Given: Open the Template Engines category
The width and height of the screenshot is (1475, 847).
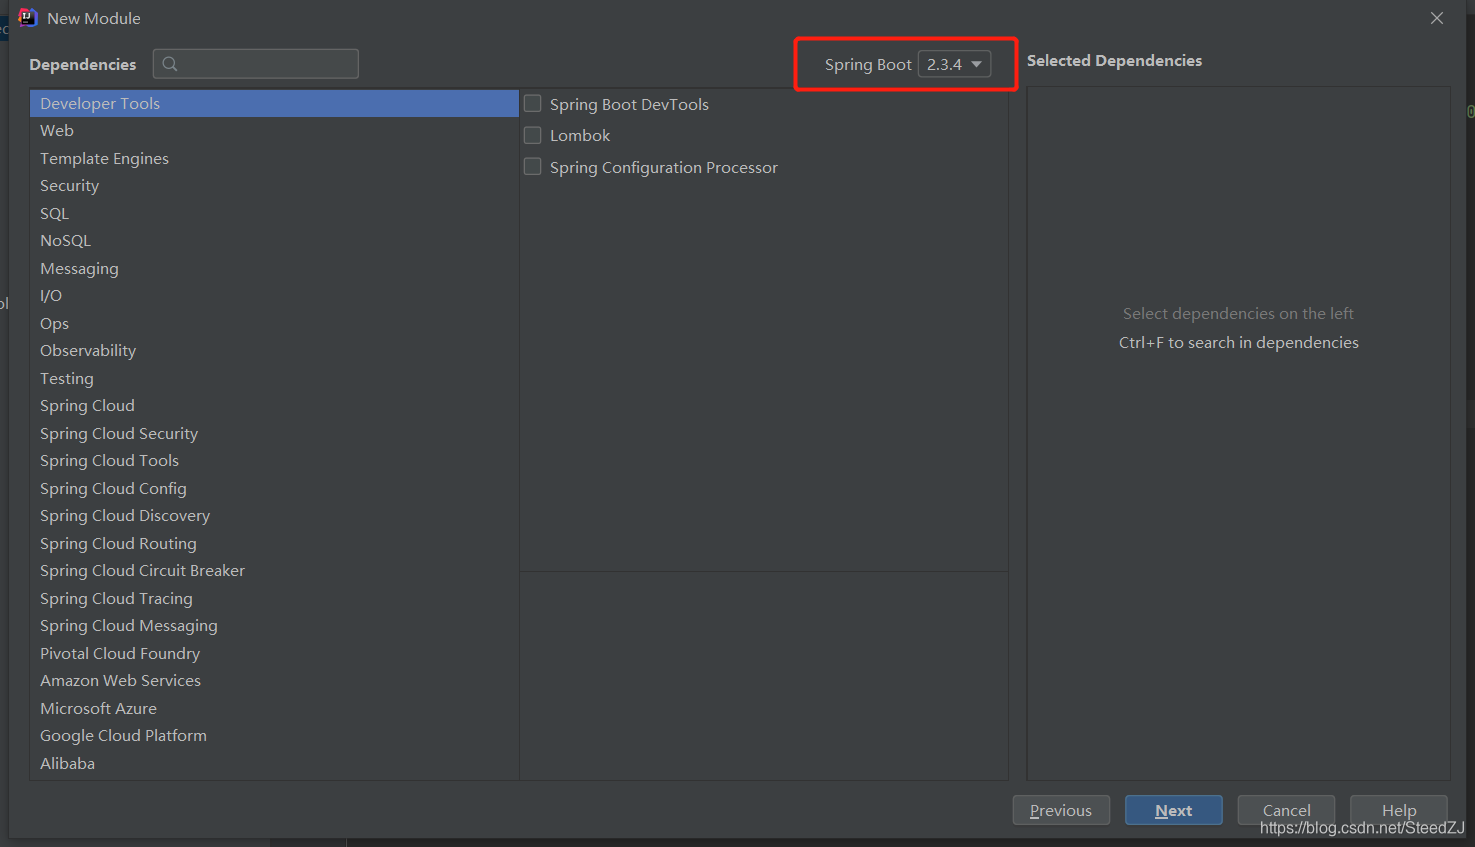Looking at the screenshot, I should [x=274, y=159].
